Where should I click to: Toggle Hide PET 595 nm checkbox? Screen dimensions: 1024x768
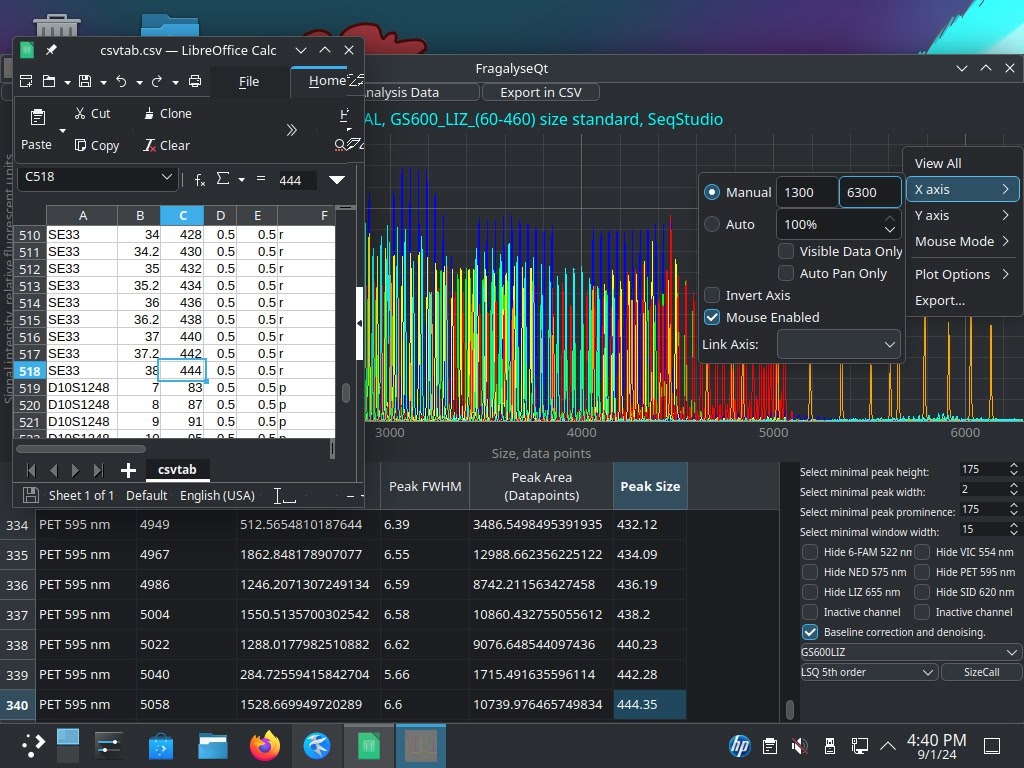click(922, 573)
